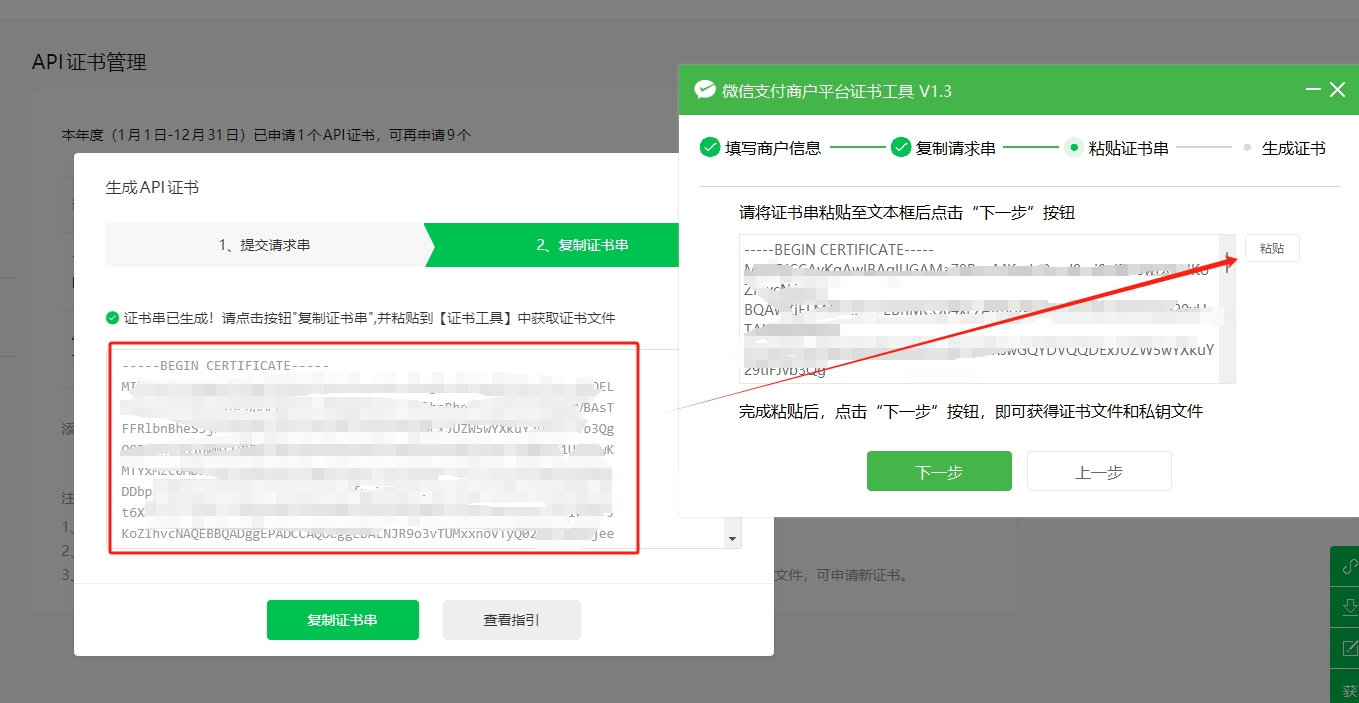
Task: Open the 查看指引 guide button
Action: pyautogui.click(x=511, y=620)
